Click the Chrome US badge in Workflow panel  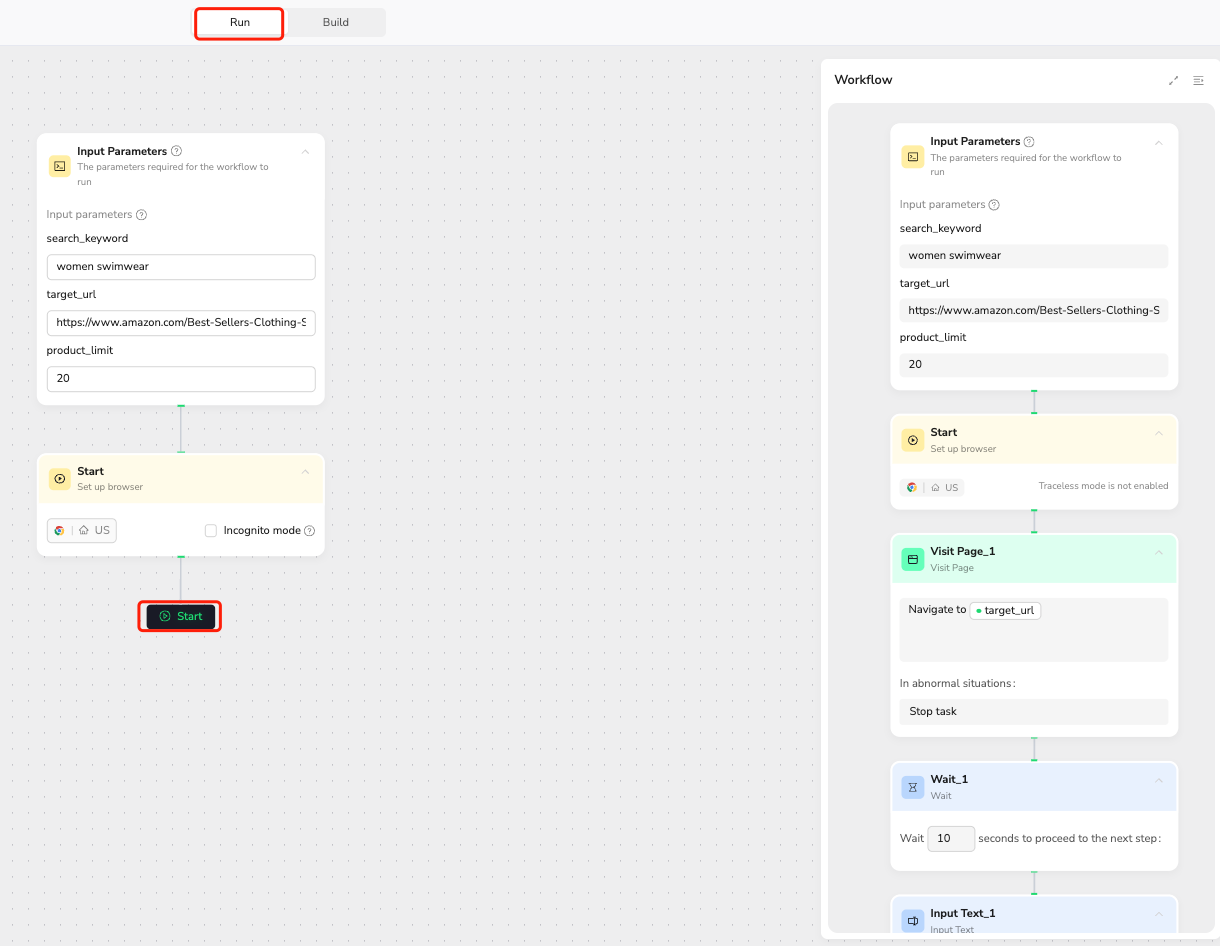[x=932, y=488]
